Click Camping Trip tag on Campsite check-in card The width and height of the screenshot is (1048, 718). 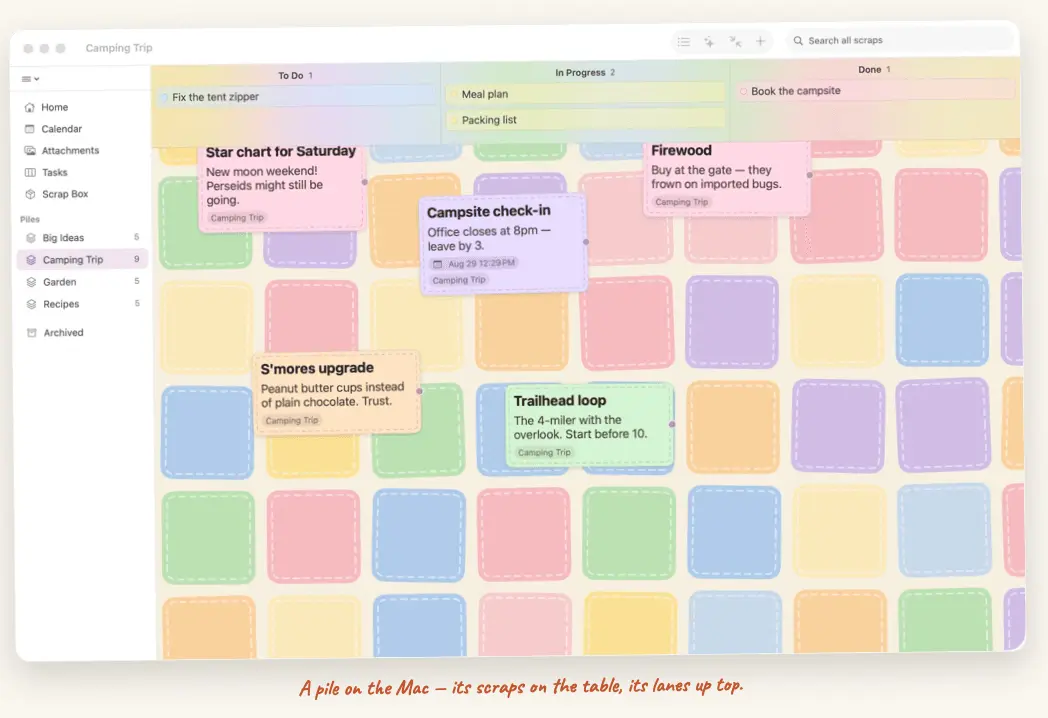point(458,280)
